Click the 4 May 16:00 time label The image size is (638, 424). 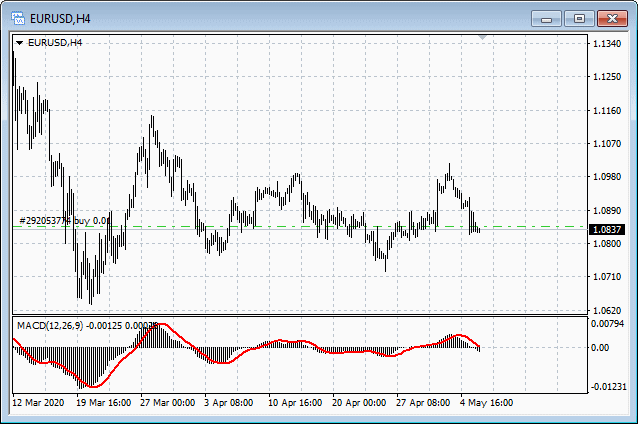coord(487,403)
